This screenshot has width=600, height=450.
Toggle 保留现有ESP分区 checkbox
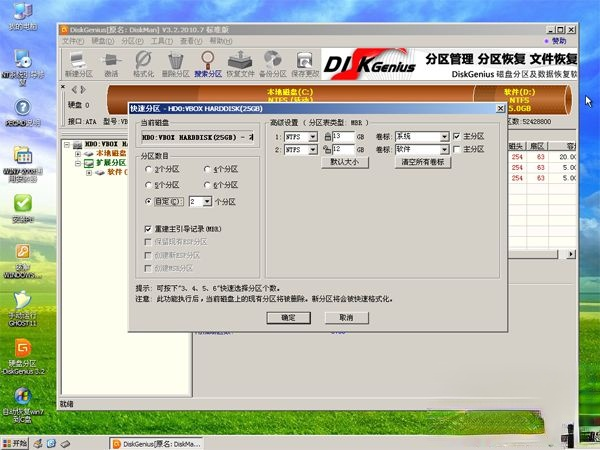[x=148, y=242]
